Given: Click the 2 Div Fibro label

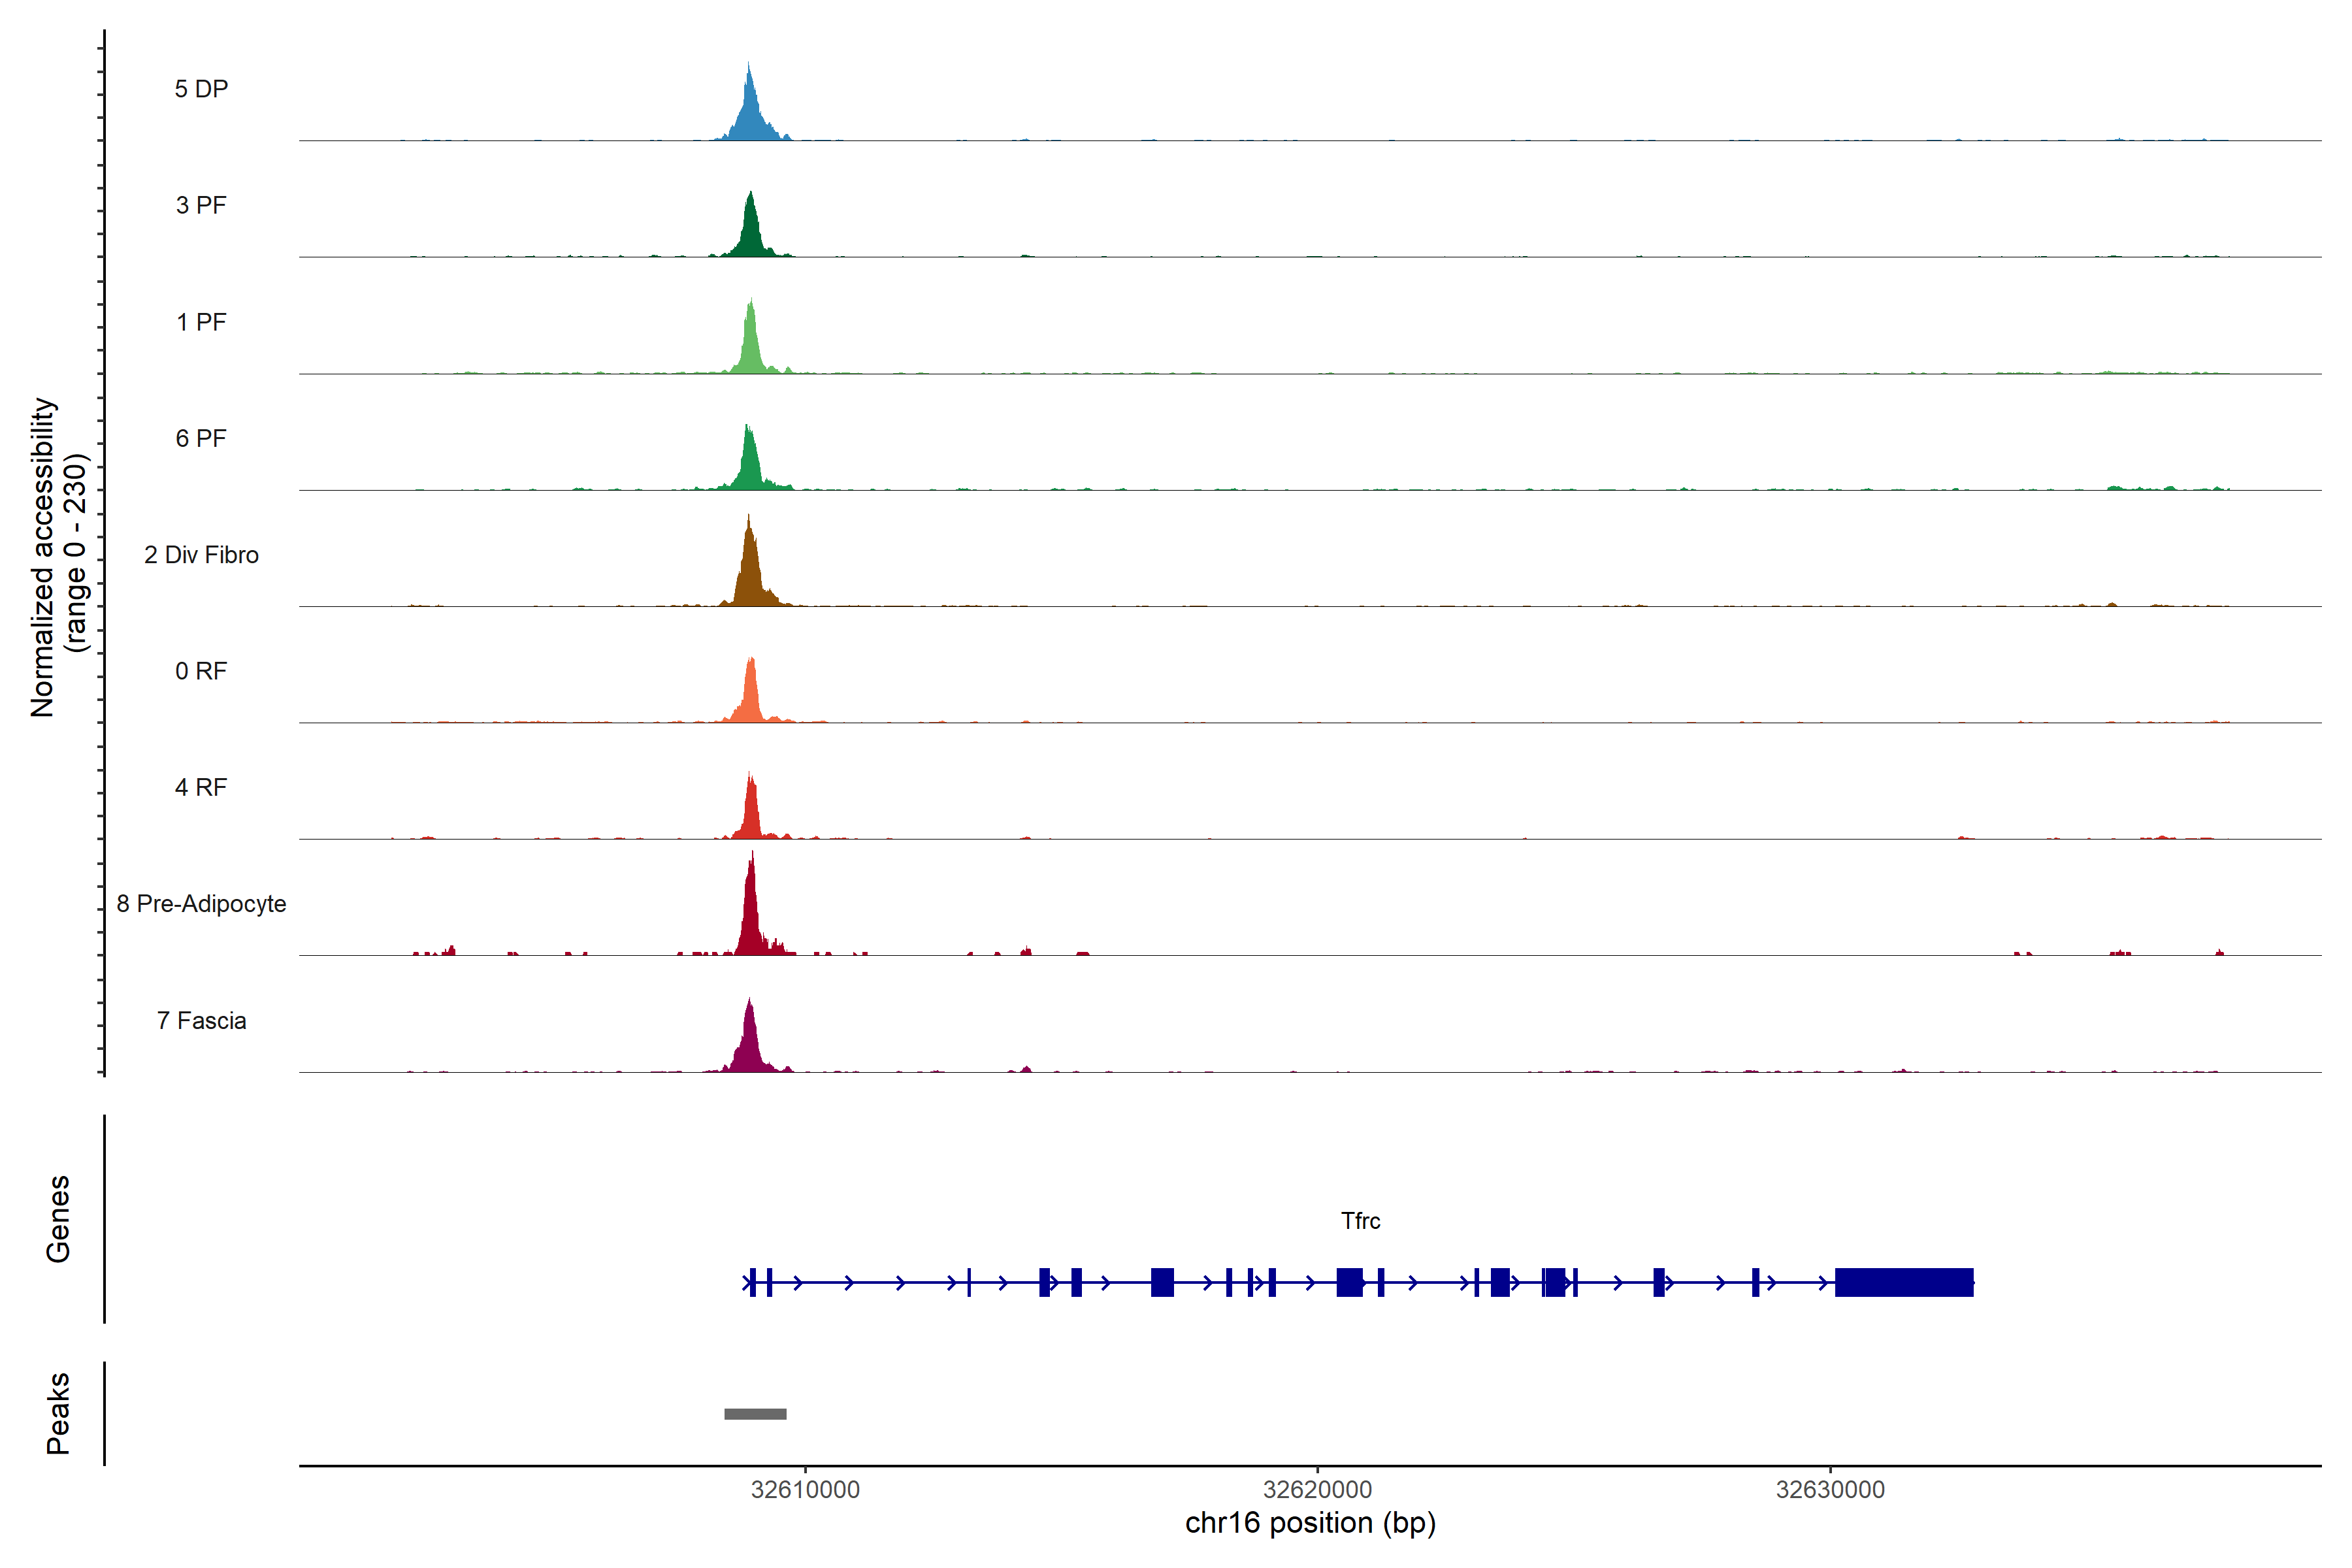Looking at the screenshot, I should click(x=201, y=555).
